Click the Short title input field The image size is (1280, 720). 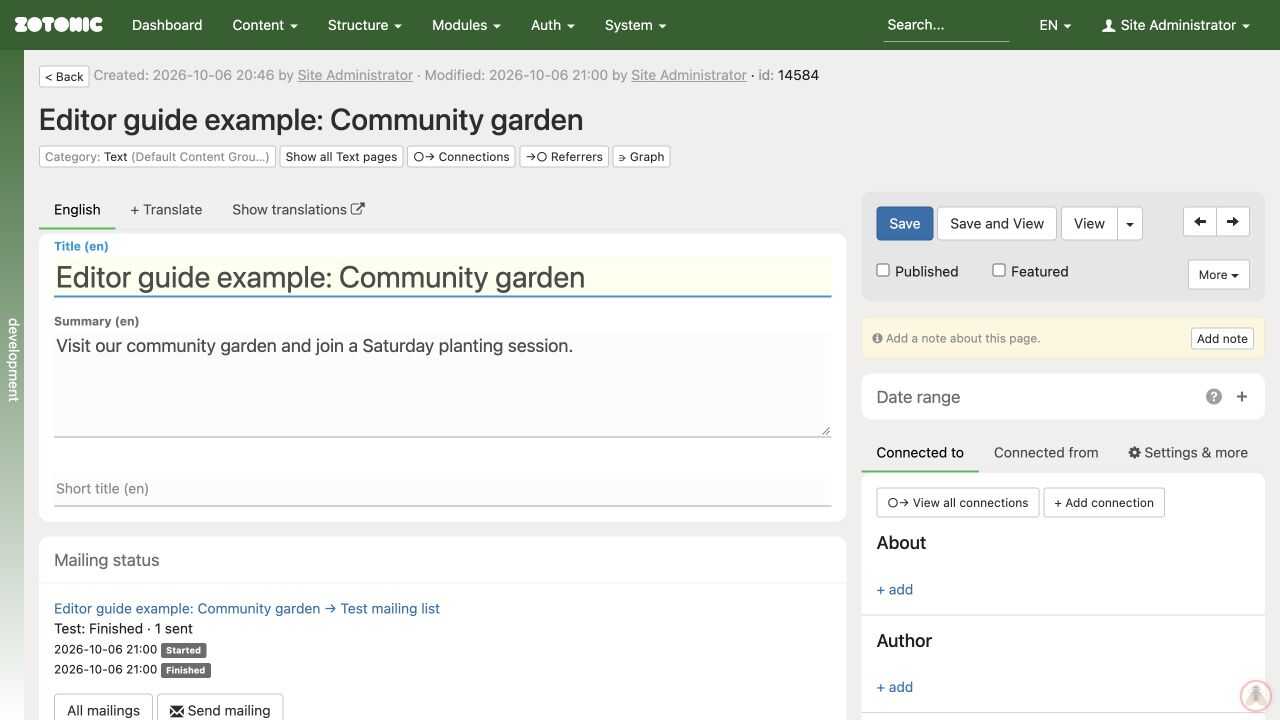(442, 489)
